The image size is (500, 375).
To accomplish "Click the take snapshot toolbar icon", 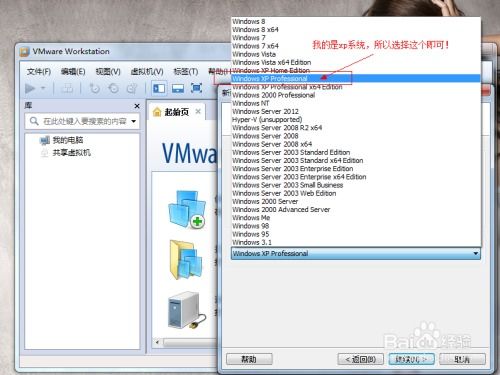I will coord(94,88).
